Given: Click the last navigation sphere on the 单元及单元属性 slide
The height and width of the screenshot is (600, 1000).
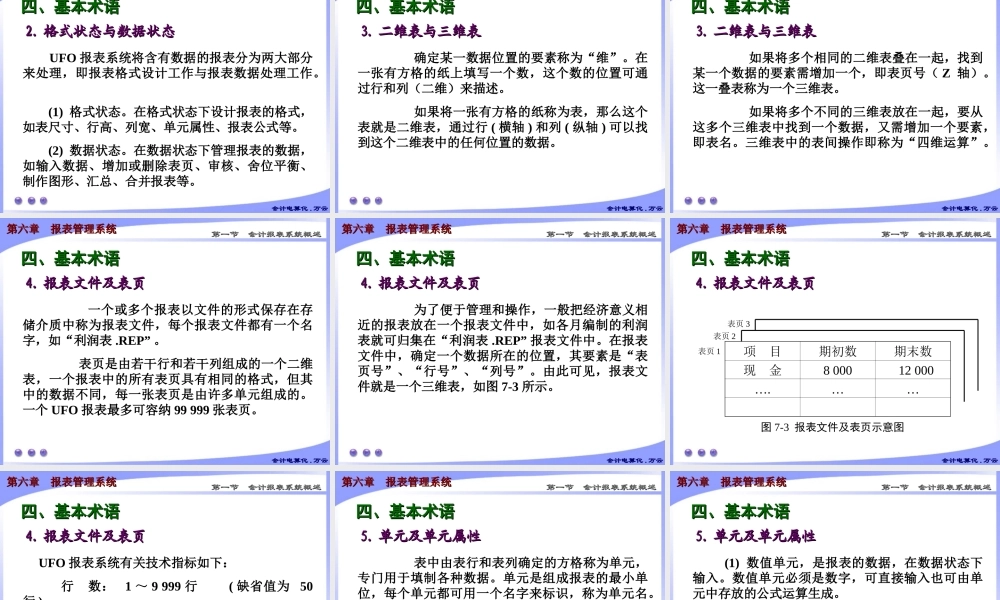Looking at the screenshot, I should pos(714,597).
